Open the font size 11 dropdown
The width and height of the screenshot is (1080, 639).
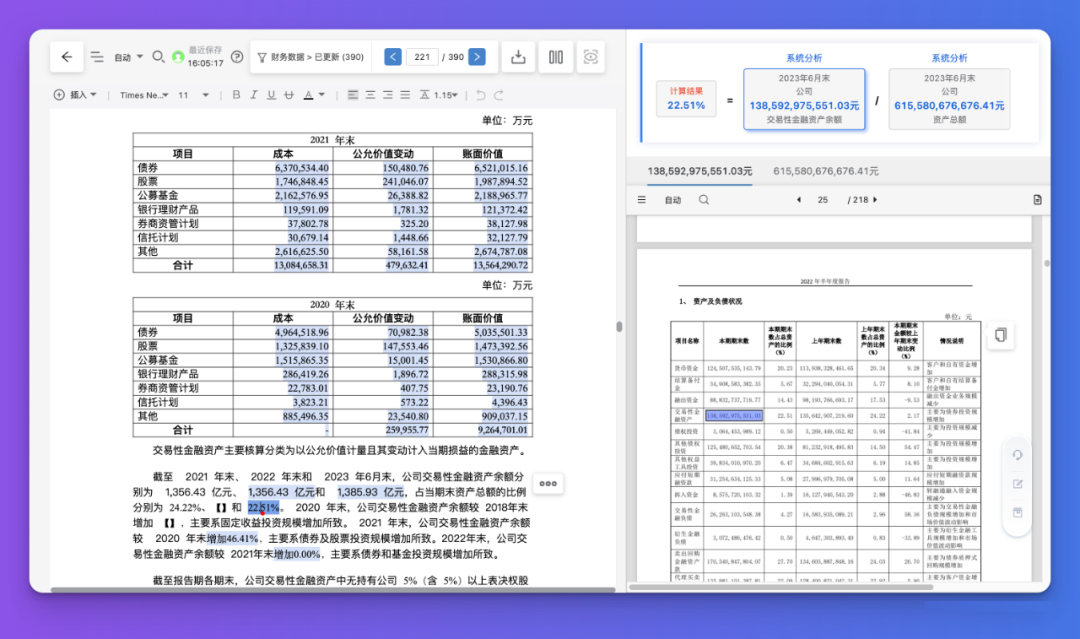click(194, 95)
